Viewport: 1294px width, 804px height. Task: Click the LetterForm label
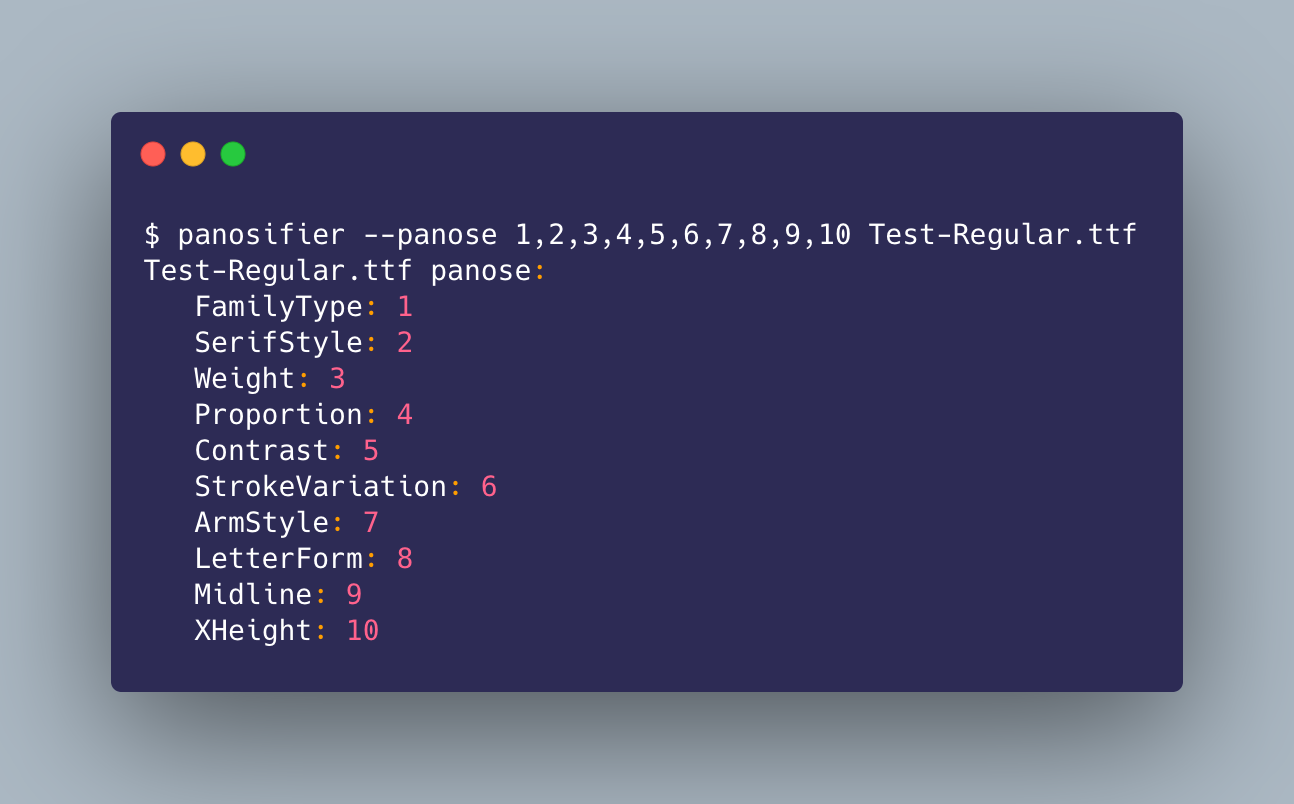pos(278,559)
